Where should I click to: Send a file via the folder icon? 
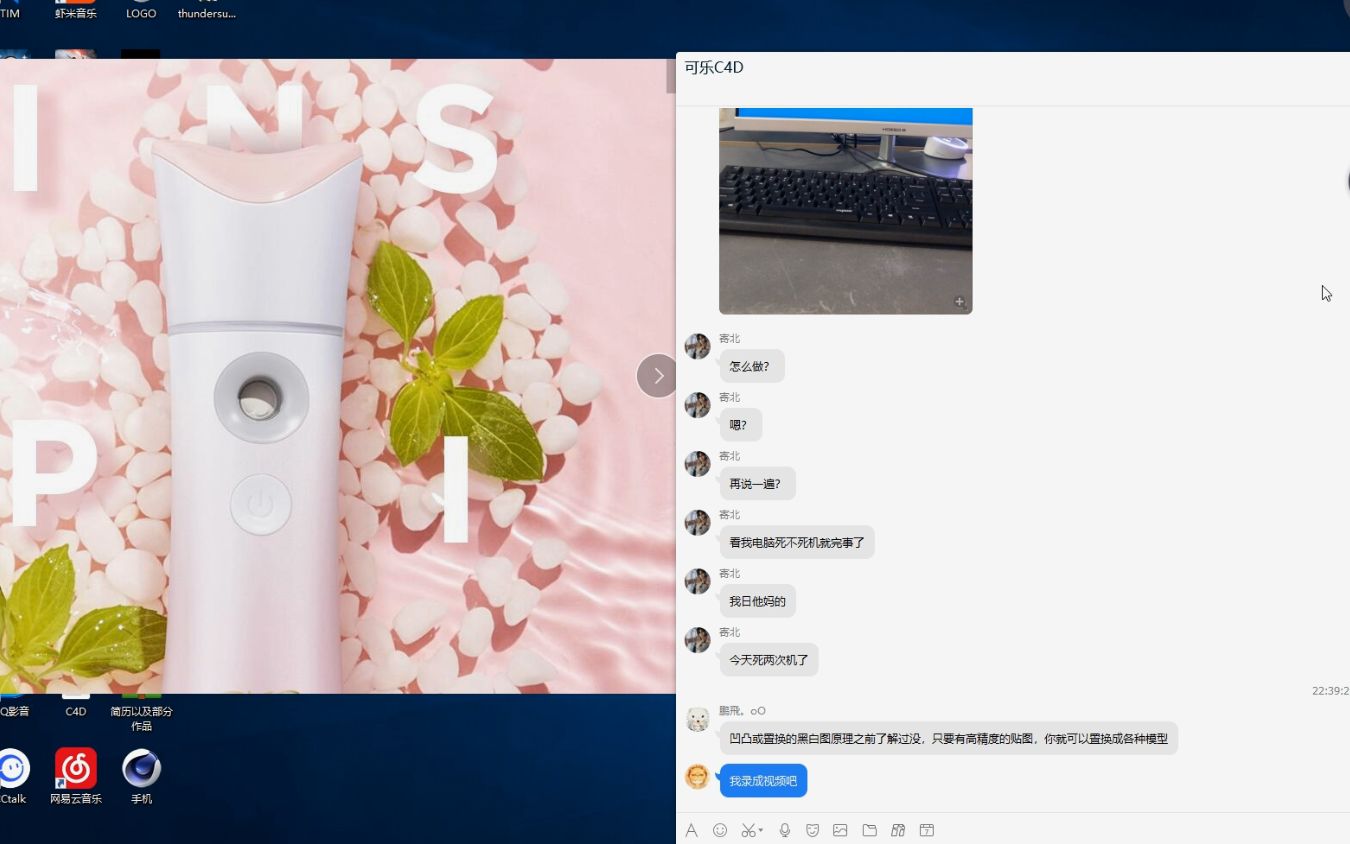[x=869, y=830]
